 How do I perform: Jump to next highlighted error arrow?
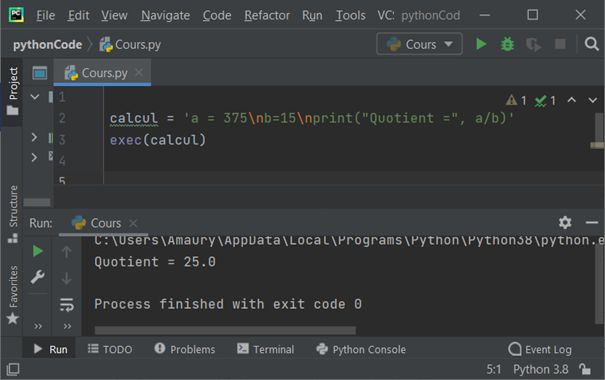[x=593, y=100]
